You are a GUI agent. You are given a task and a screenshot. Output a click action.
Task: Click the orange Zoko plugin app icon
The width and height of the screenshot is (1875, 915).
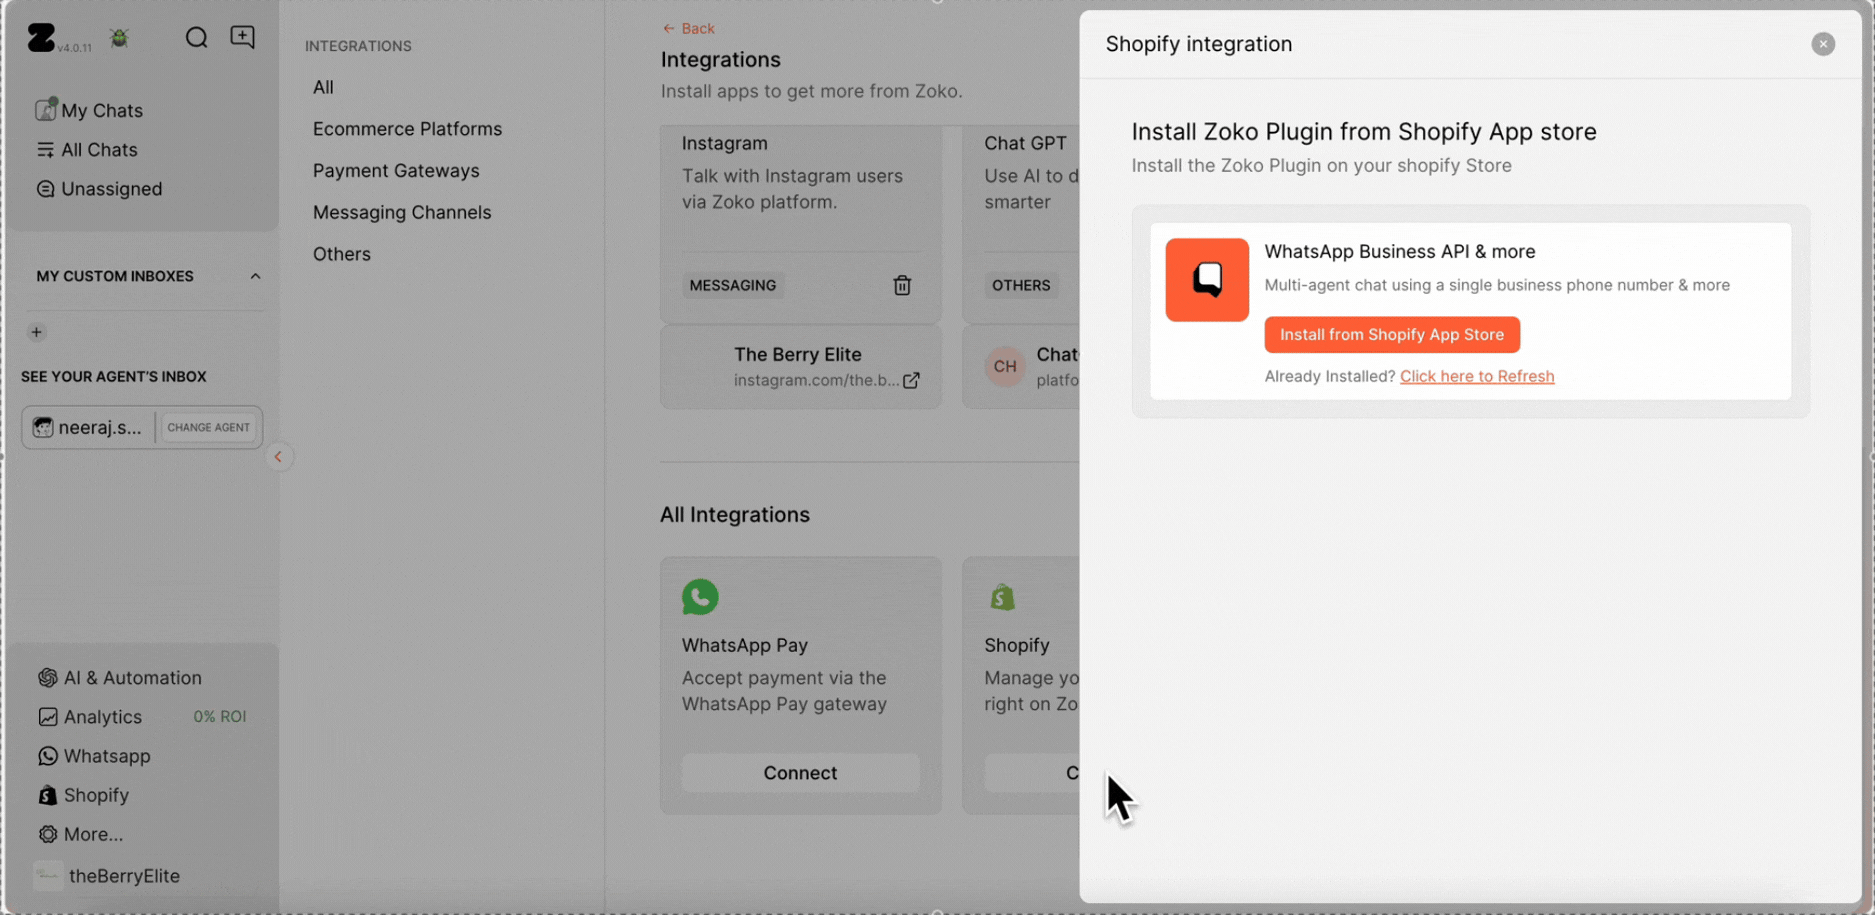(1207, 280)
